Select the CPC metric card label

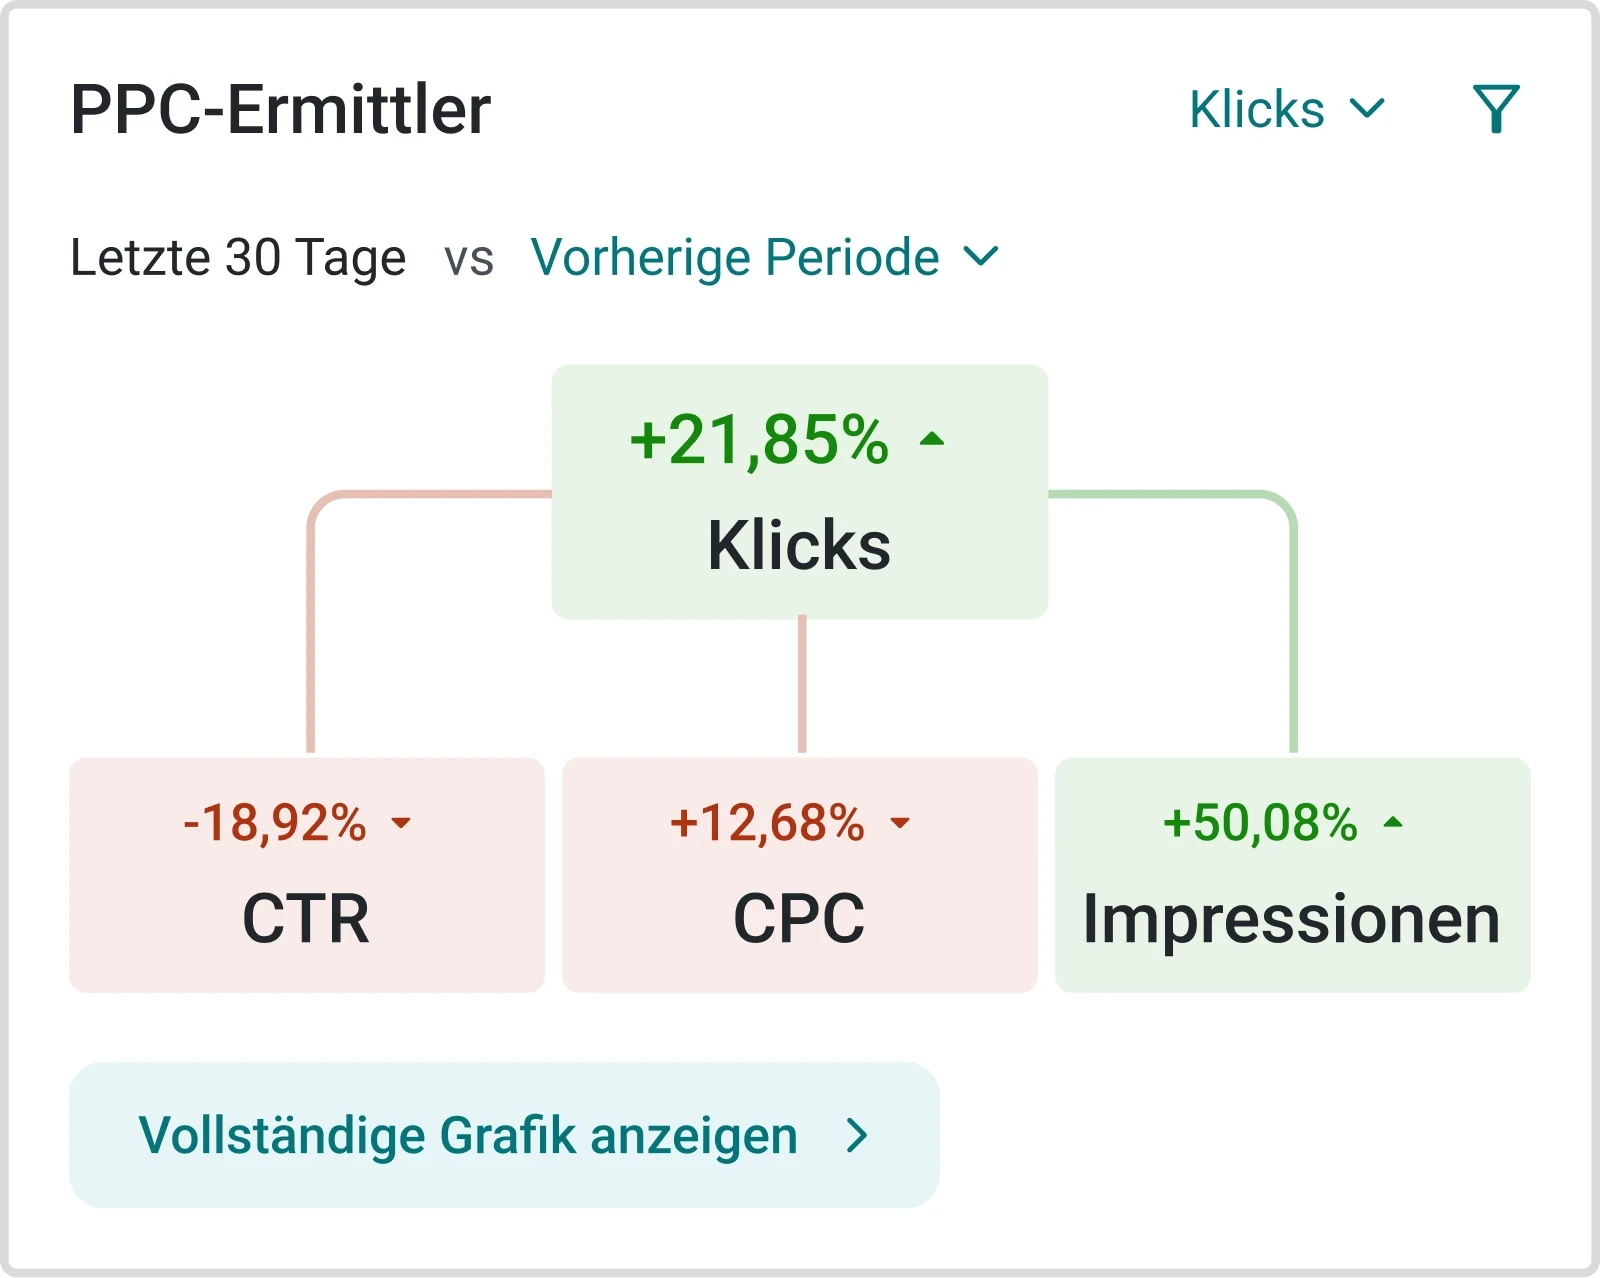799,918
